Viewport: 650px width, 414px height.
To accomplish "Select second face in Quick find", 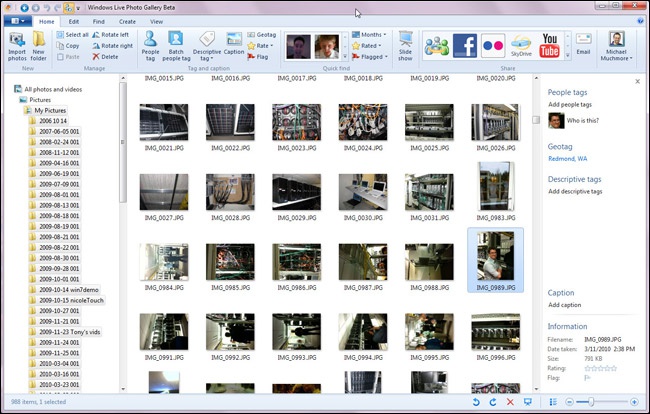I will (326, 46).
